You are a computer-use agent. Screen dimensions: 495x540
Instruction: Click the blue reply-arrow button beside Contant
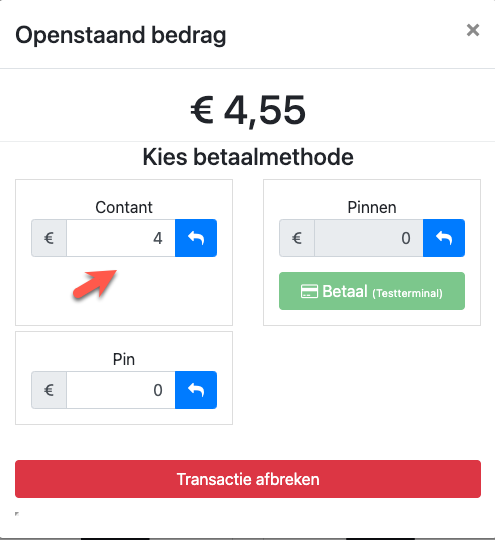click(x=196, y=238)
